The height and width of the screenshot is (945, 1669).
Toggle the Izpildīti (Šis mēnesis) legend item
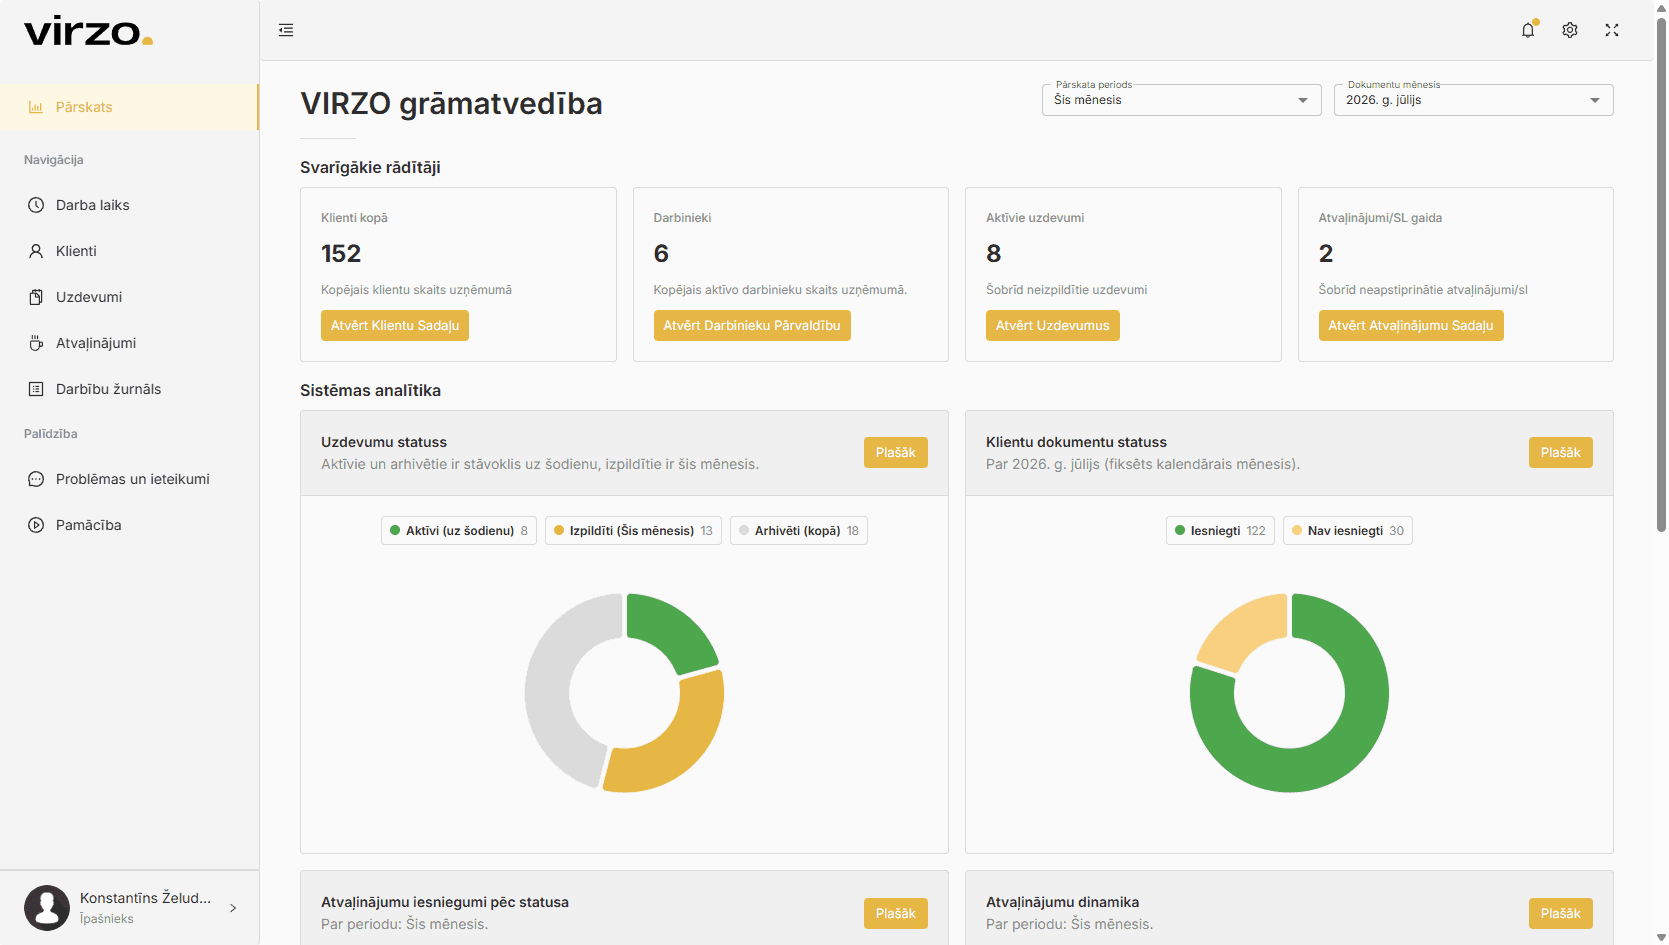(x=633, y=531)
